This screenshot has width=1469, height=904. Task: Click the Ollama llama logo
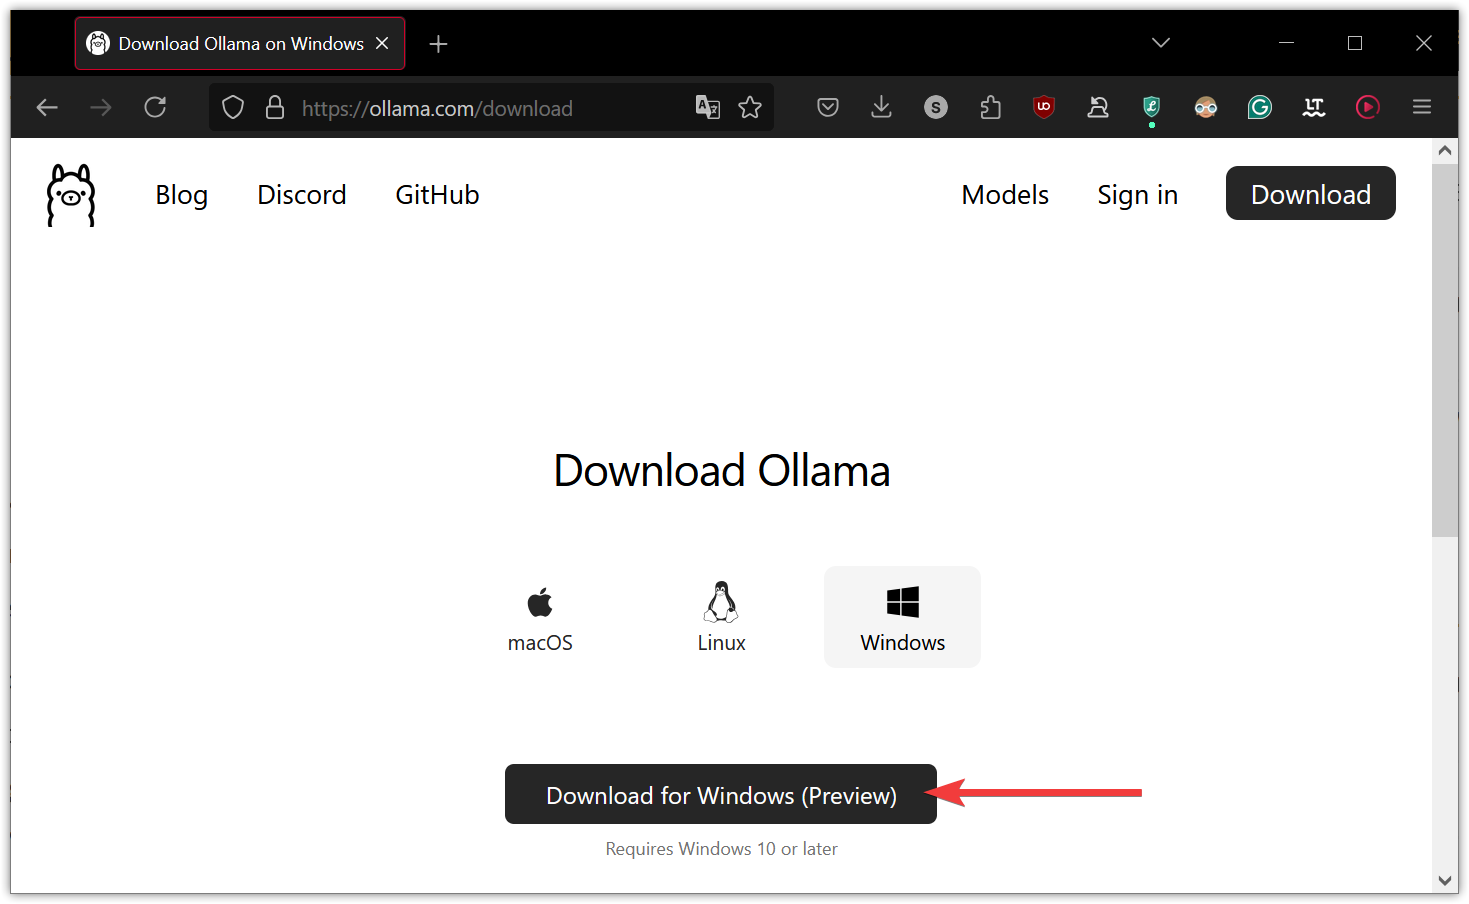(69, 194)
